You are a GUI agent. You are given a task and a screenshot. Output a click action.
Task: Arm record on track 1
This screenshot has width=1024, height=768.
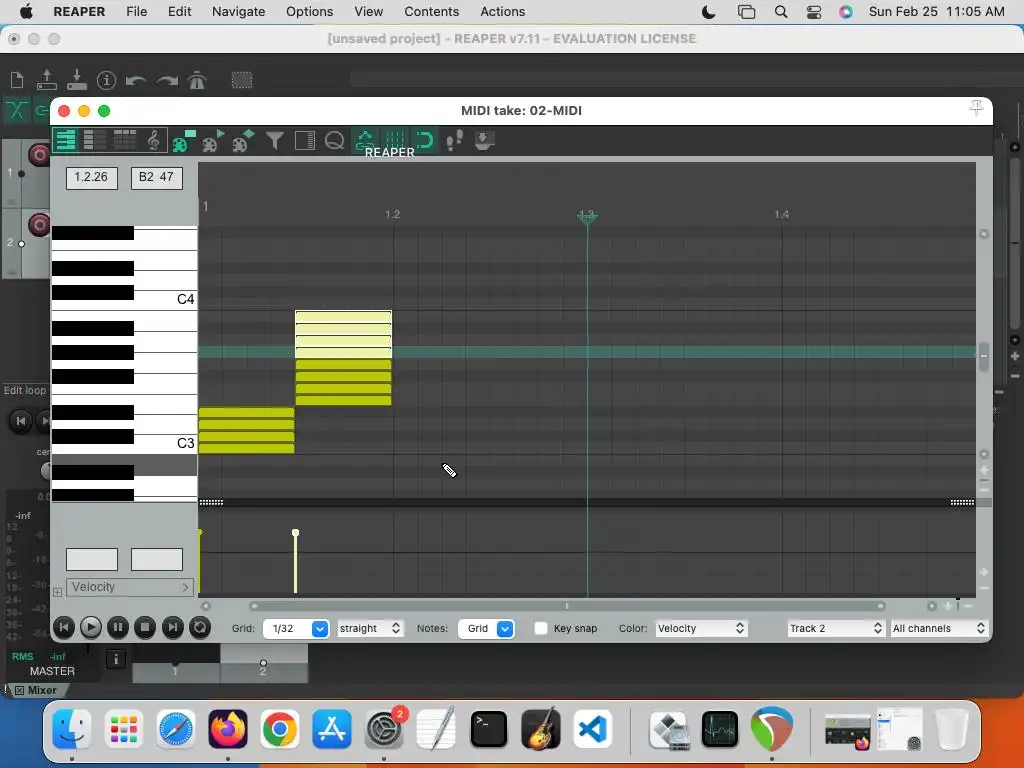(39, 155)
